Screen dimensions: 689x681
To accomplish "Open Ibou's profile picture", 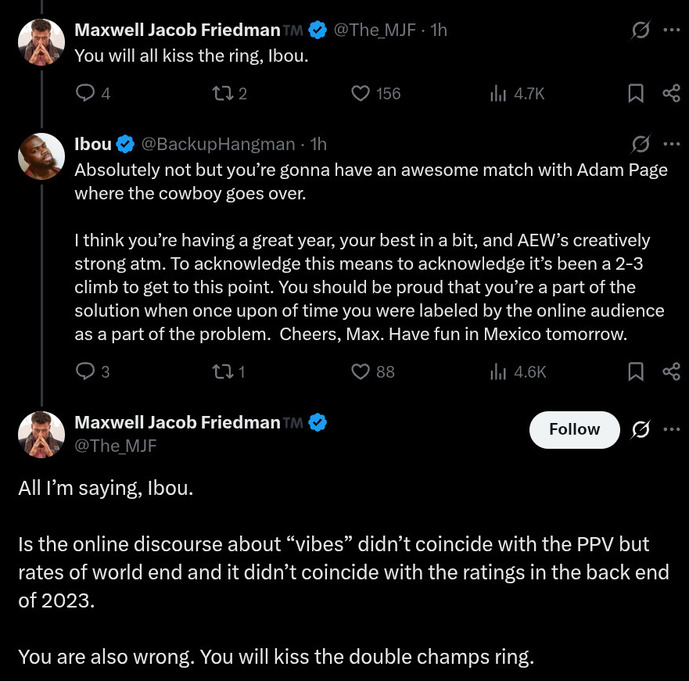I will 41,156.
